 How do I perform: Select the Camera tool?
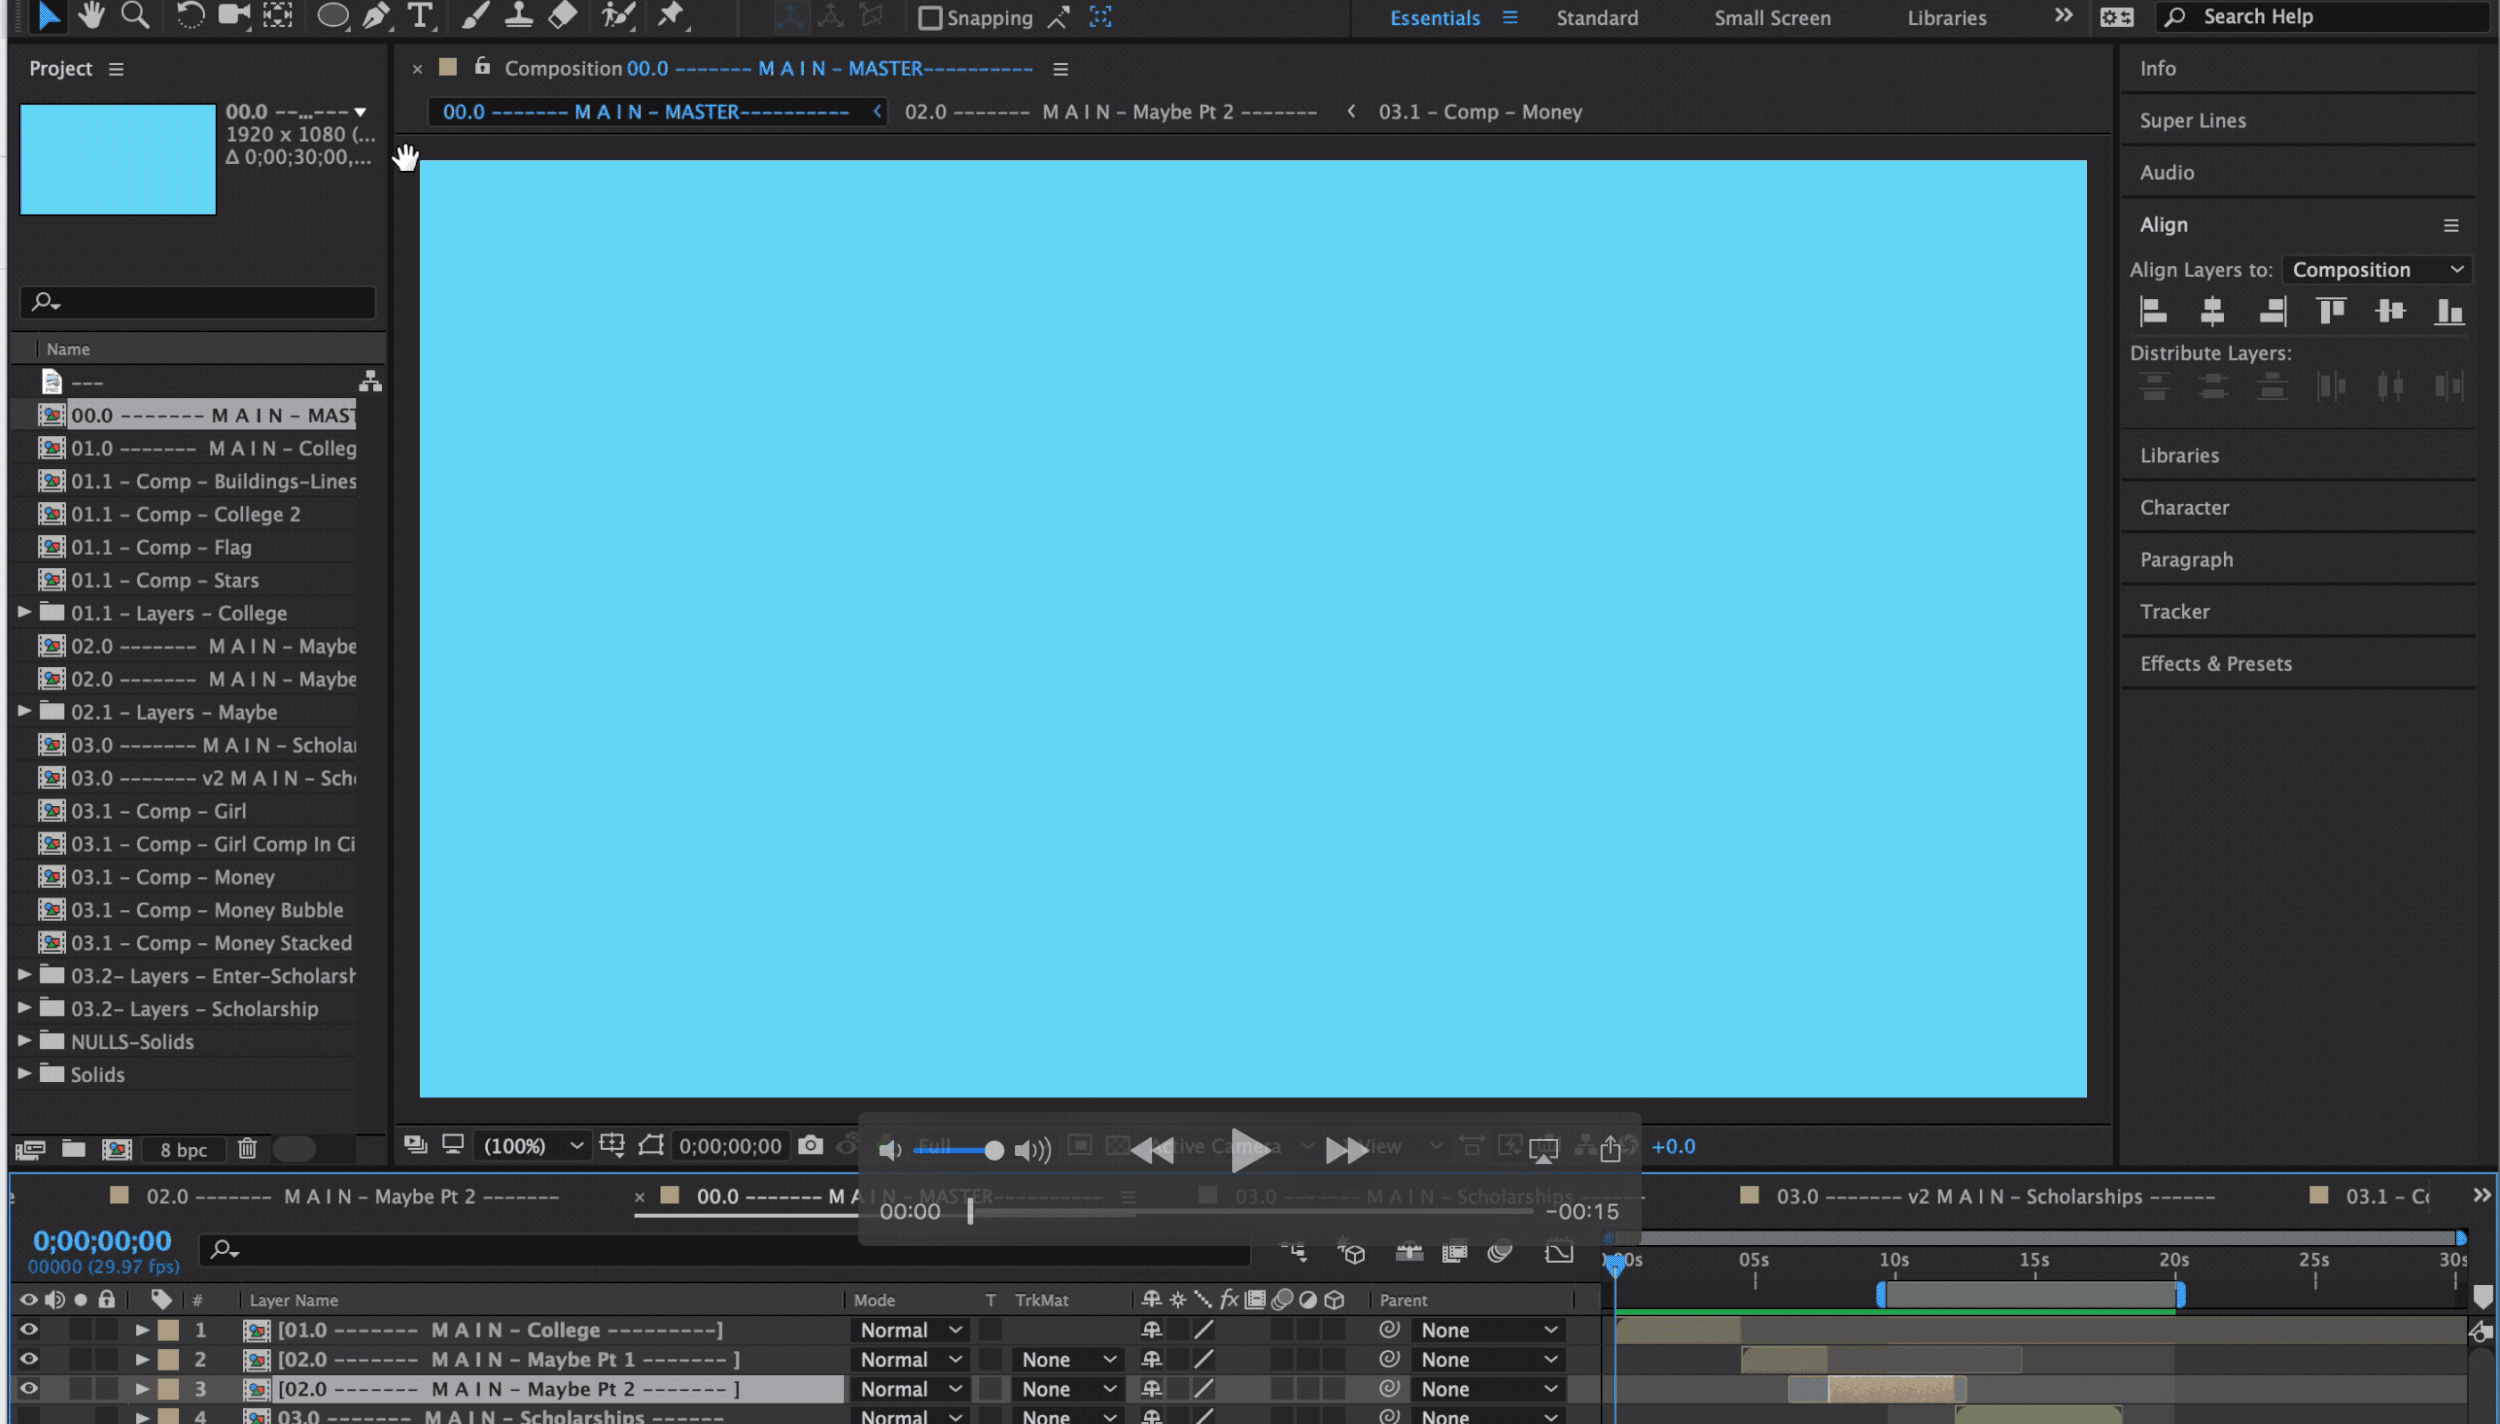234,15
